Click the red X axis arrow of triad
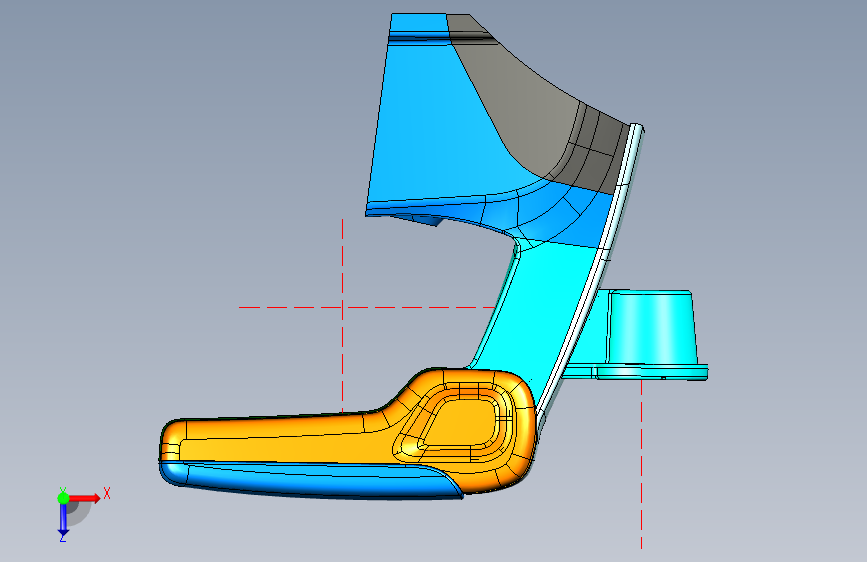Screen dimensions: 867x562 click(x=84, y=498)
